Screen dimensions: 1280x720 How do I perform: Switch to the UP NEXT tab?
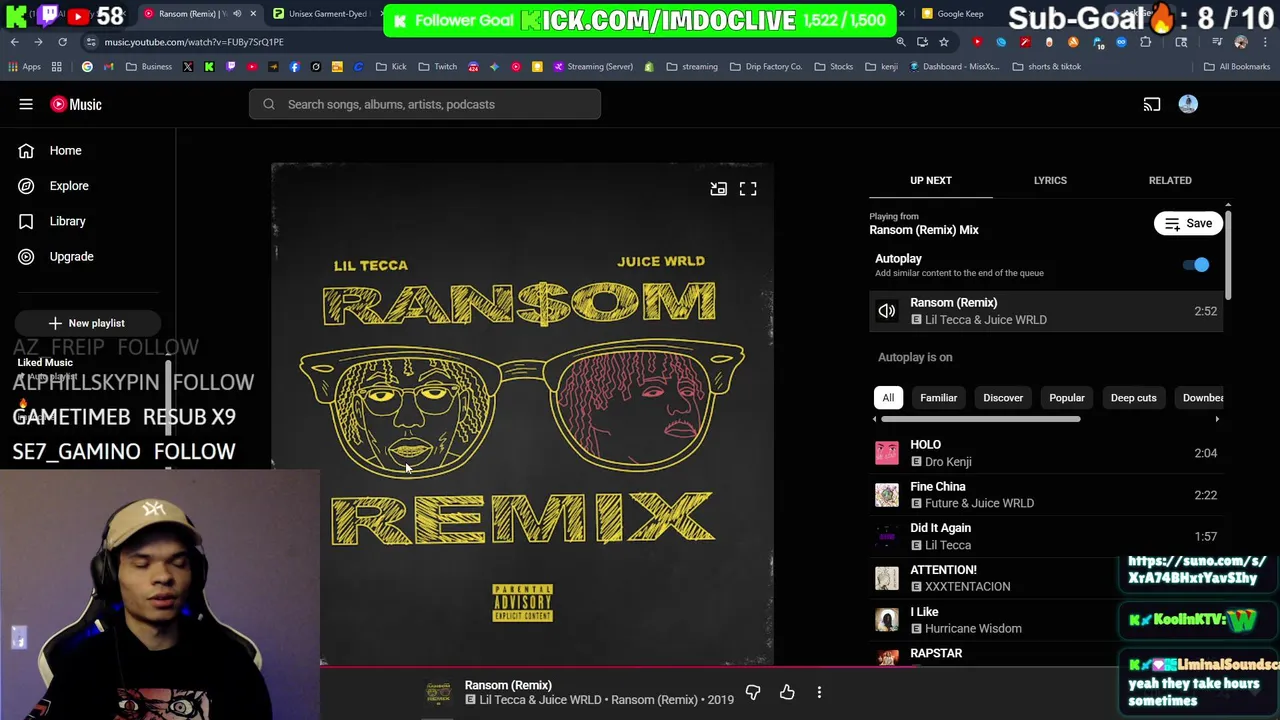click(x=931, y=180)
